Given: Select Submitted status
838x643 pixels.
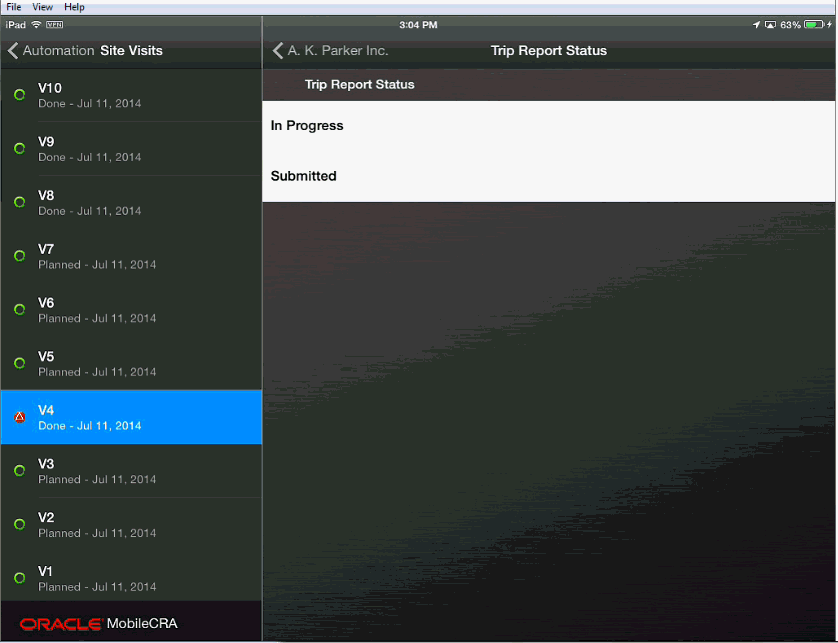Looking at the screenshot, I should pyautogui.click(x=549, y=176).
